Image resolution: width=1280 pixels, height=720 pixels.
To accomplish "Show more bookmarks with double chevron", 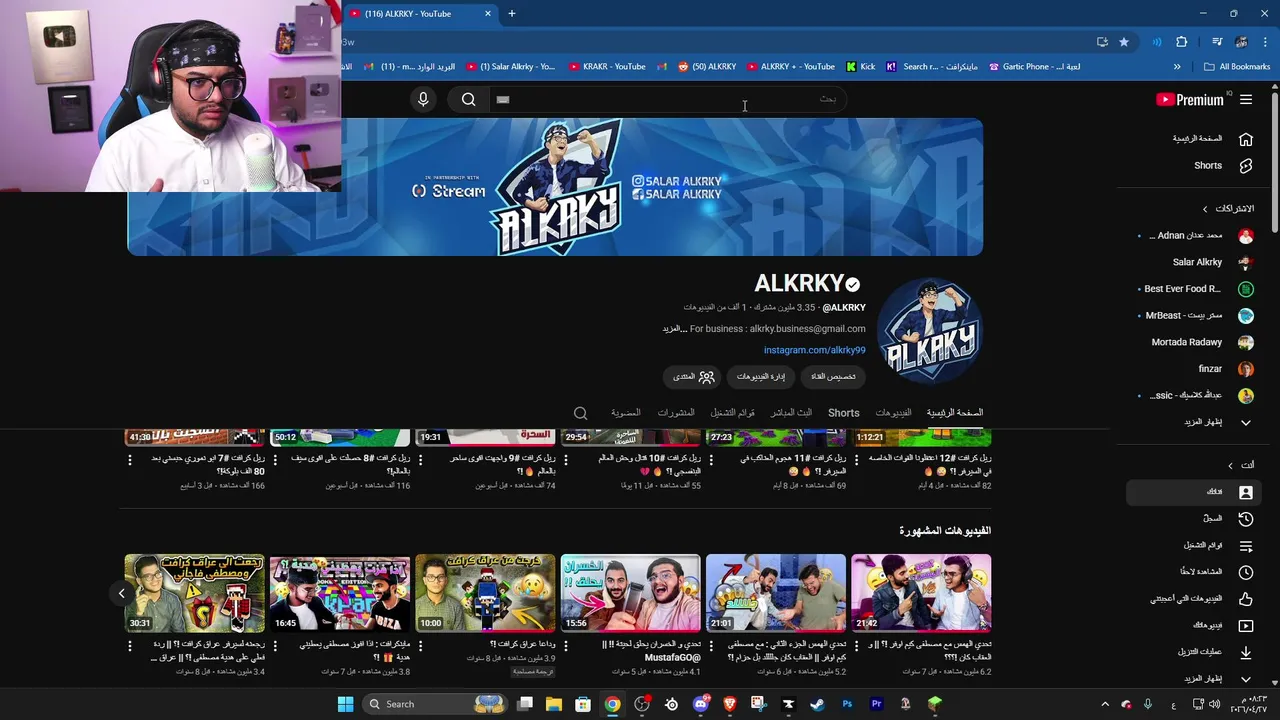I will point(1177,67).
